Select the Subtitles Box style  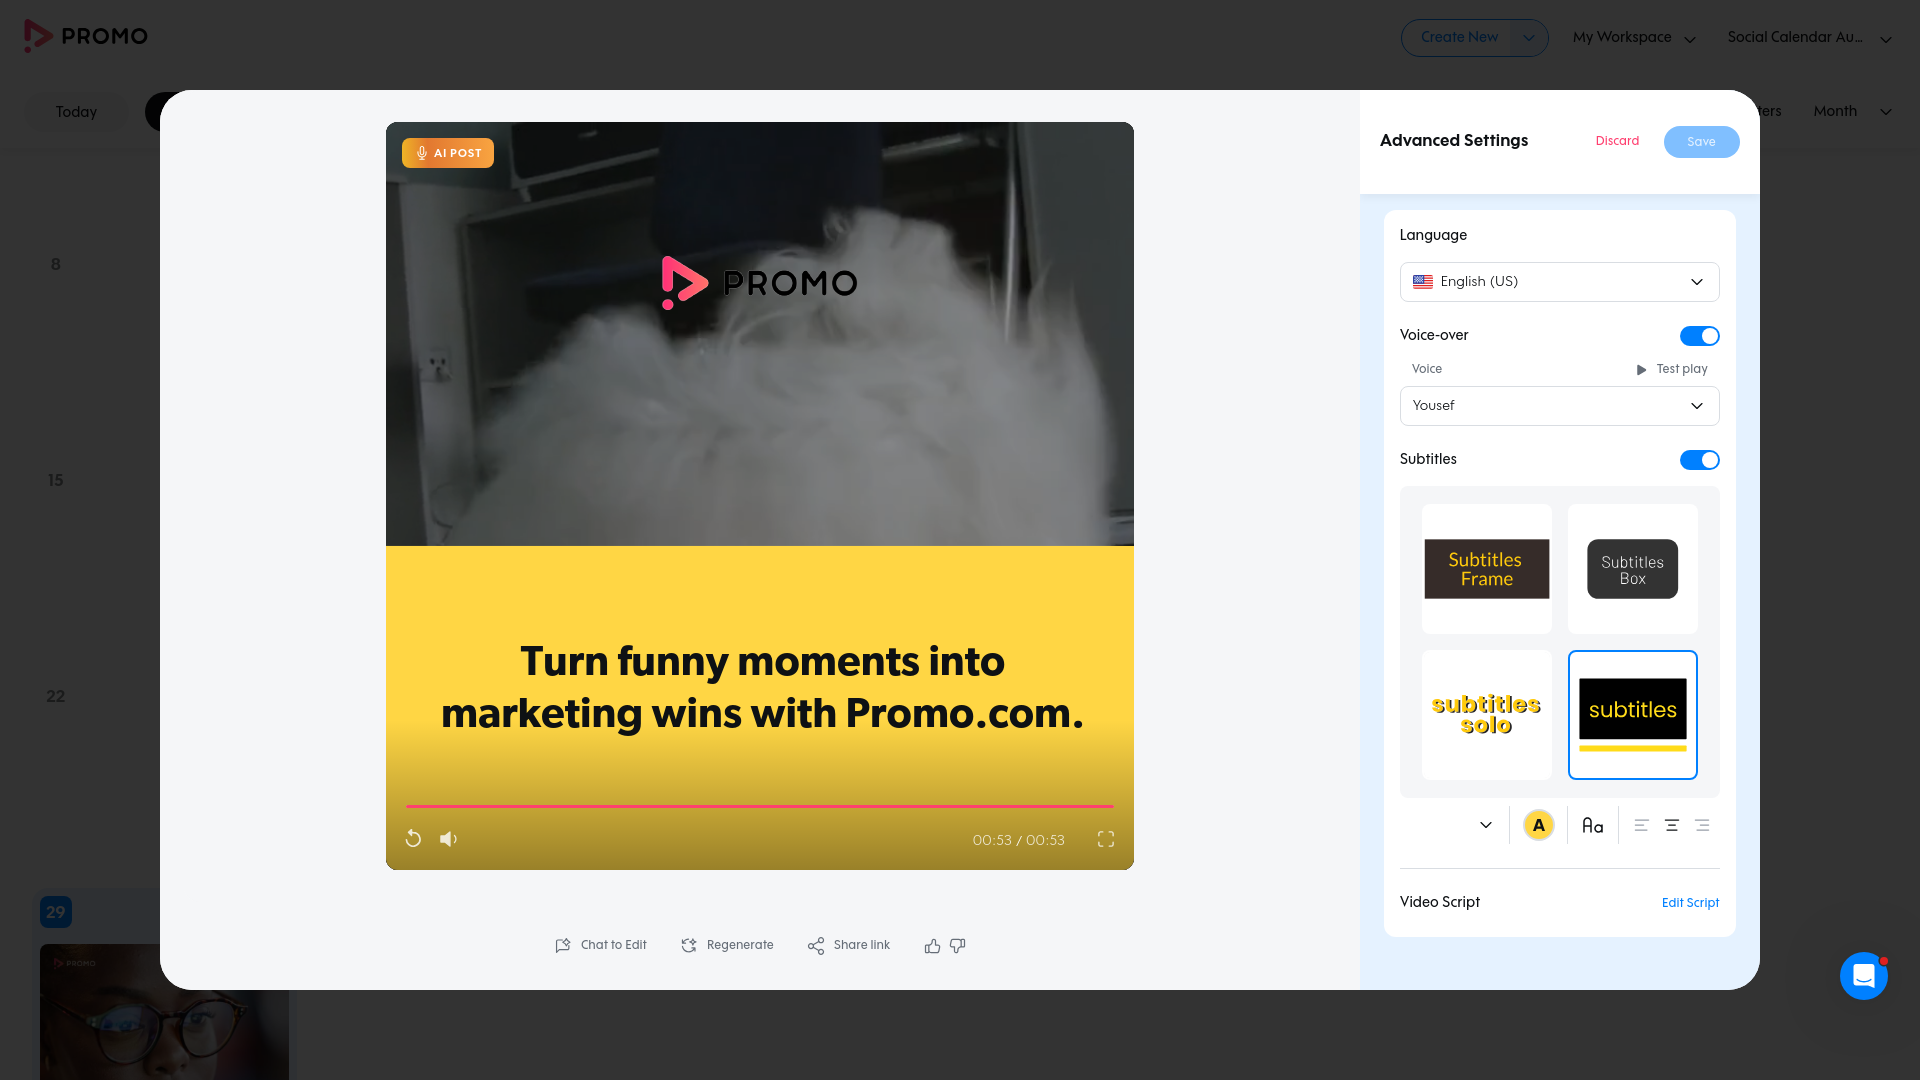(1633, 569)
